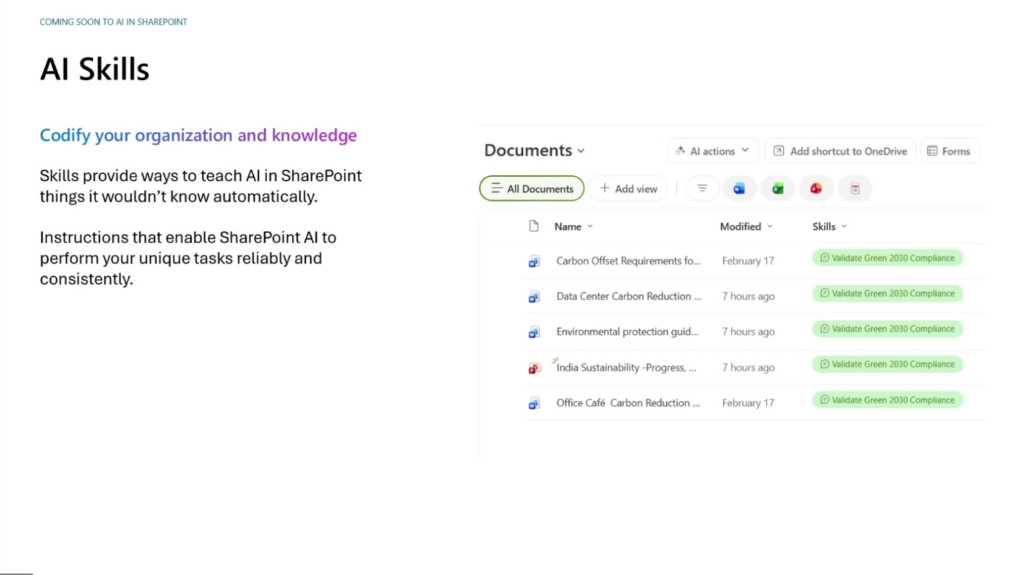Screen dimensions: 1024x575
Task: Filter by the blue Office file-type icon
Action: [739, 188]
